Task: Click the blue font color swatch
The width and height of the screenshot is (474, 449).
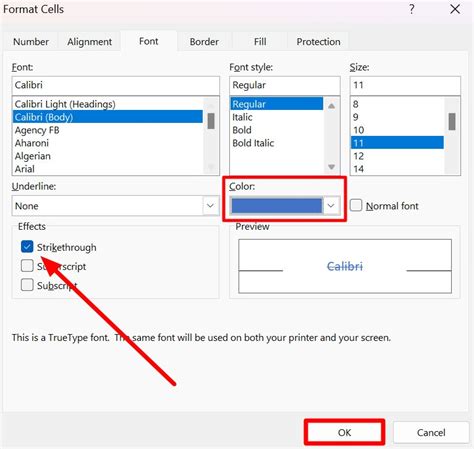Action: point(277,206)
